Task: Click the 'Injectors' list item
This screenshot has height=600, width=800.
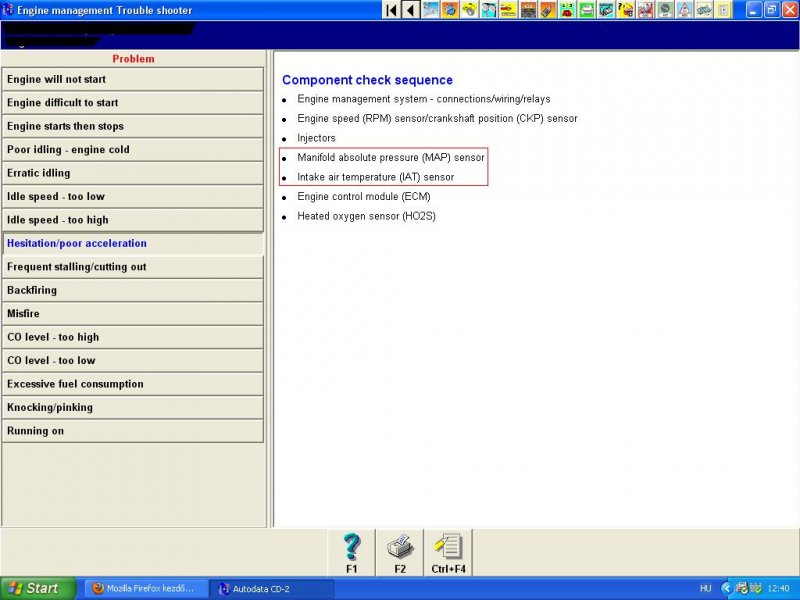Action: (316, 138)
